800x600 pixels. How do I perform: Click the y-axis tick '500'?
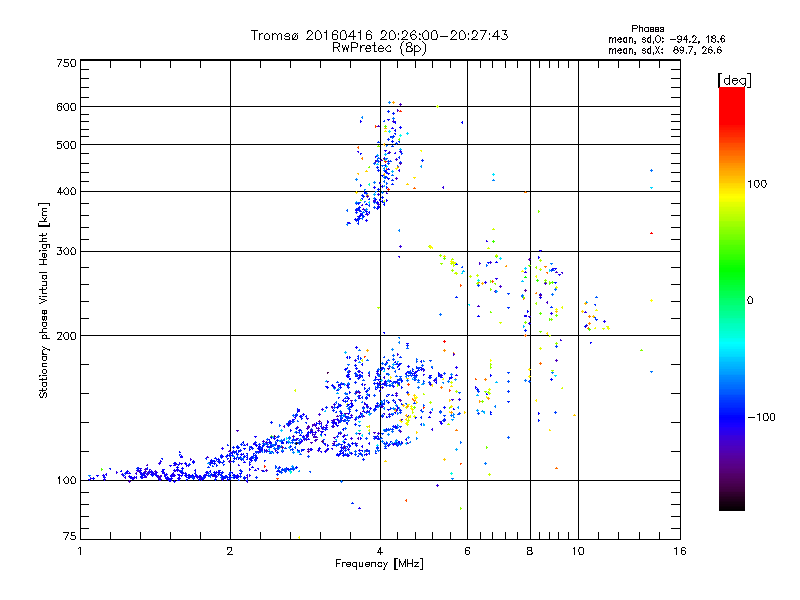tap(67, 145)
